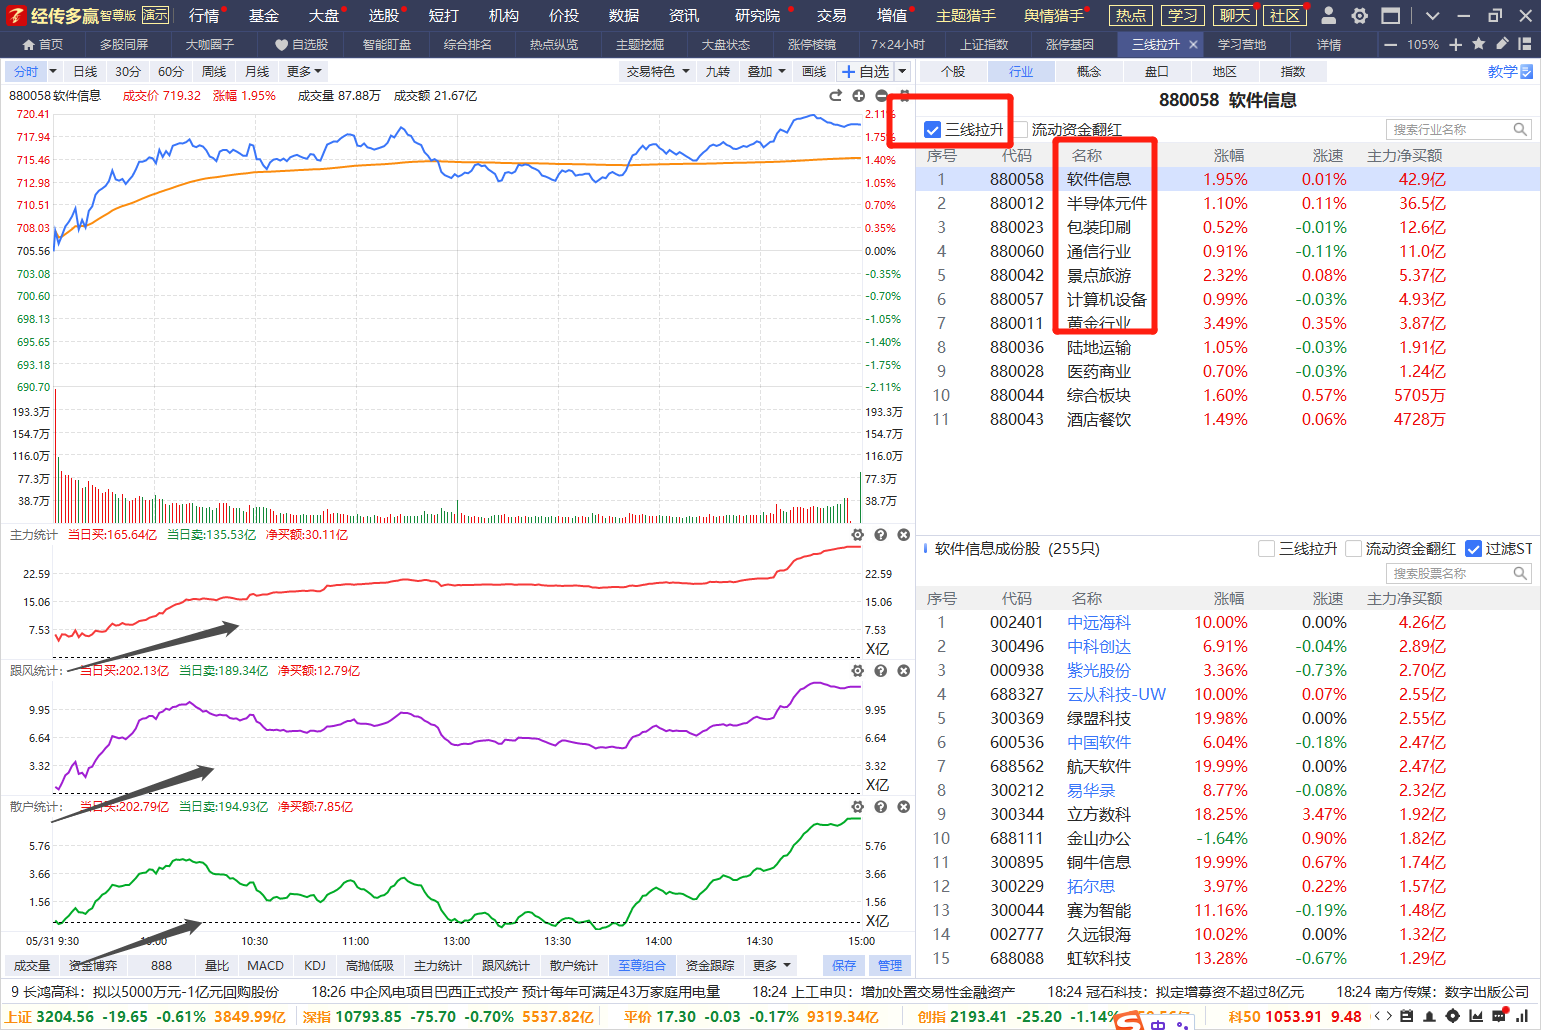The height and width of the screenshot is (1030, 1541).
Task: Check 三线拉升 filter for 软件信息成份股
Action: 1267,549
